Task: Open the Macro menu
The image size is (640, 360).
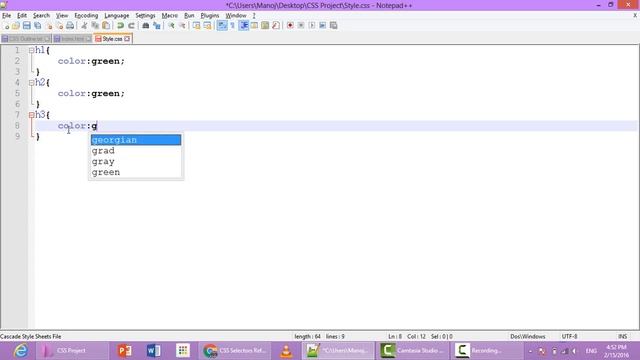Action: 169,16
